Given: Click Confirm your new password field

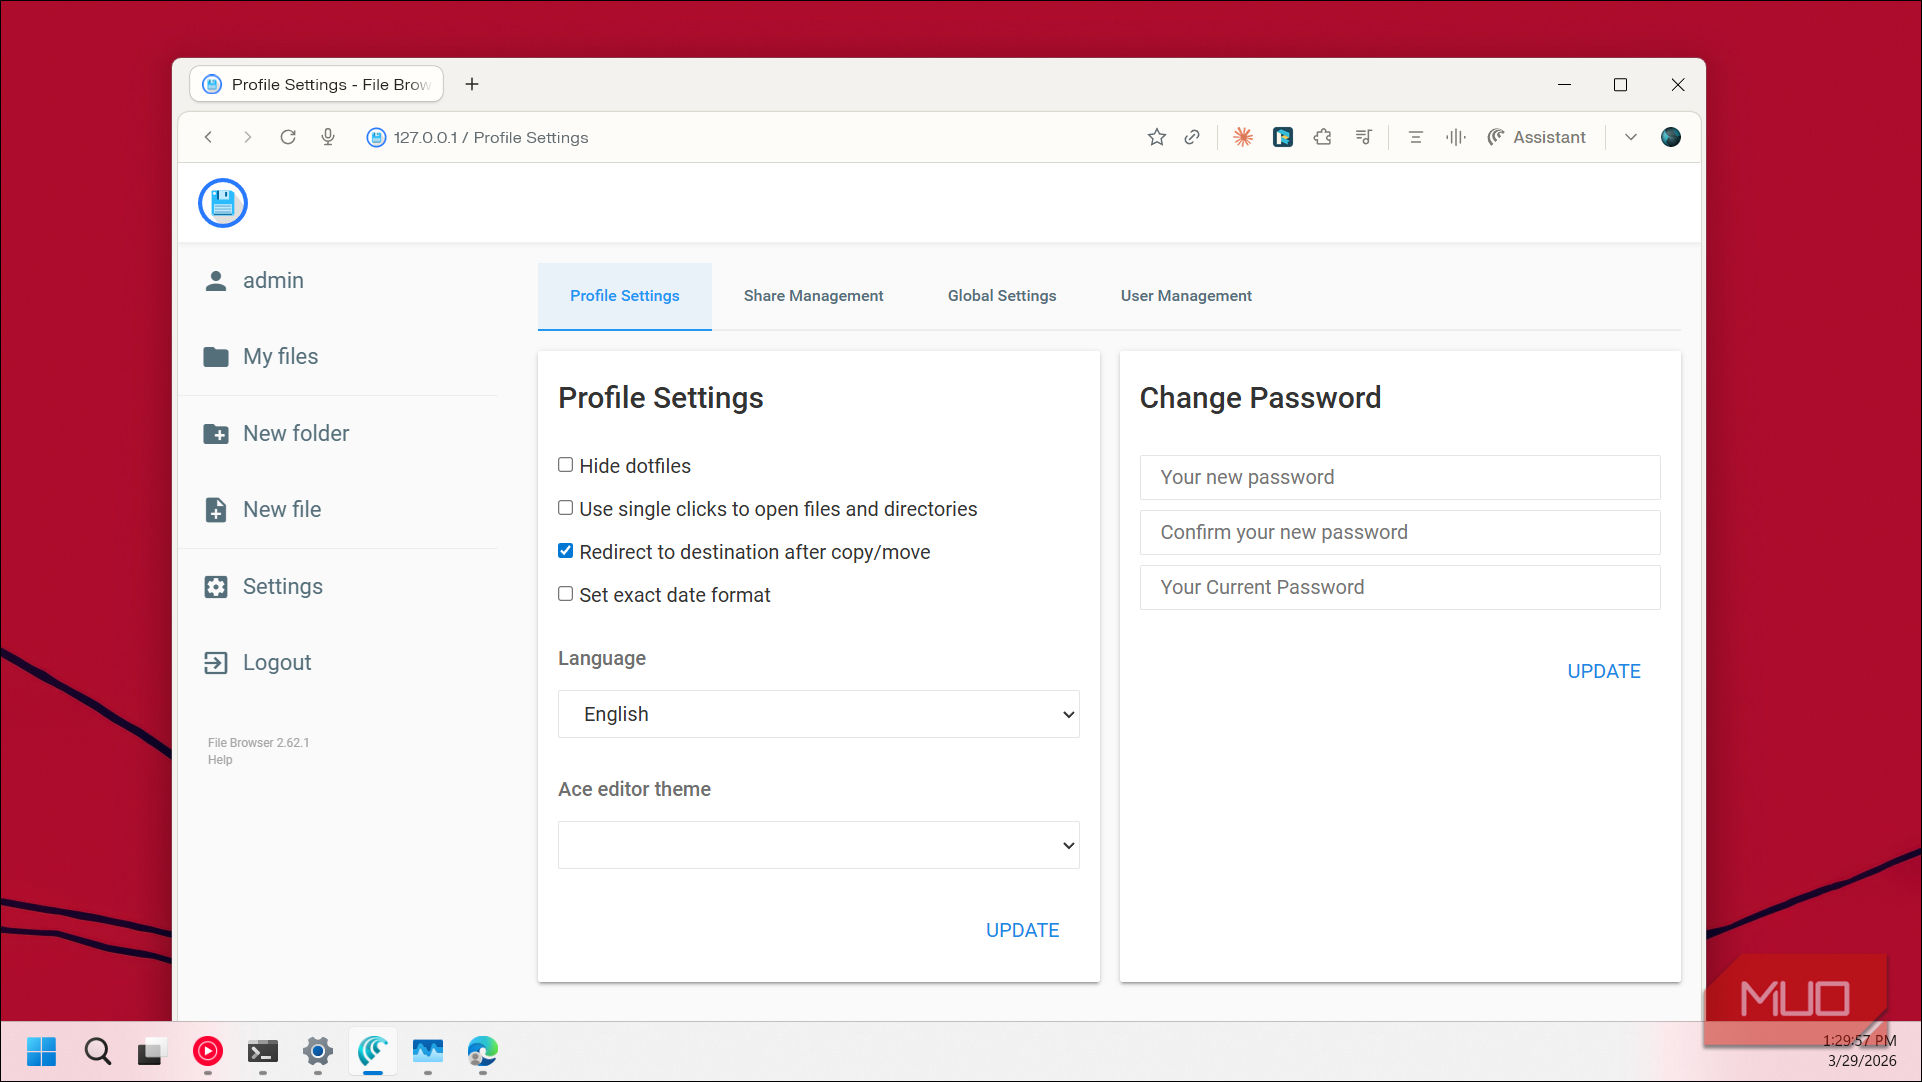Looking at the screenshot, I should [1400, 532].
